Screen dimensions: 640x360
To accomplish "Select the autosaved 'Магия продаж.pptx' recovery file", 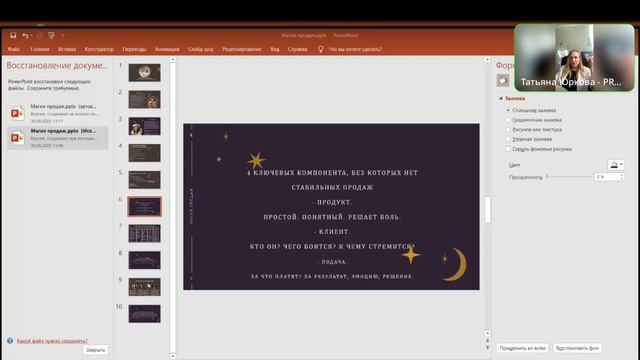I will coord(58,113).
